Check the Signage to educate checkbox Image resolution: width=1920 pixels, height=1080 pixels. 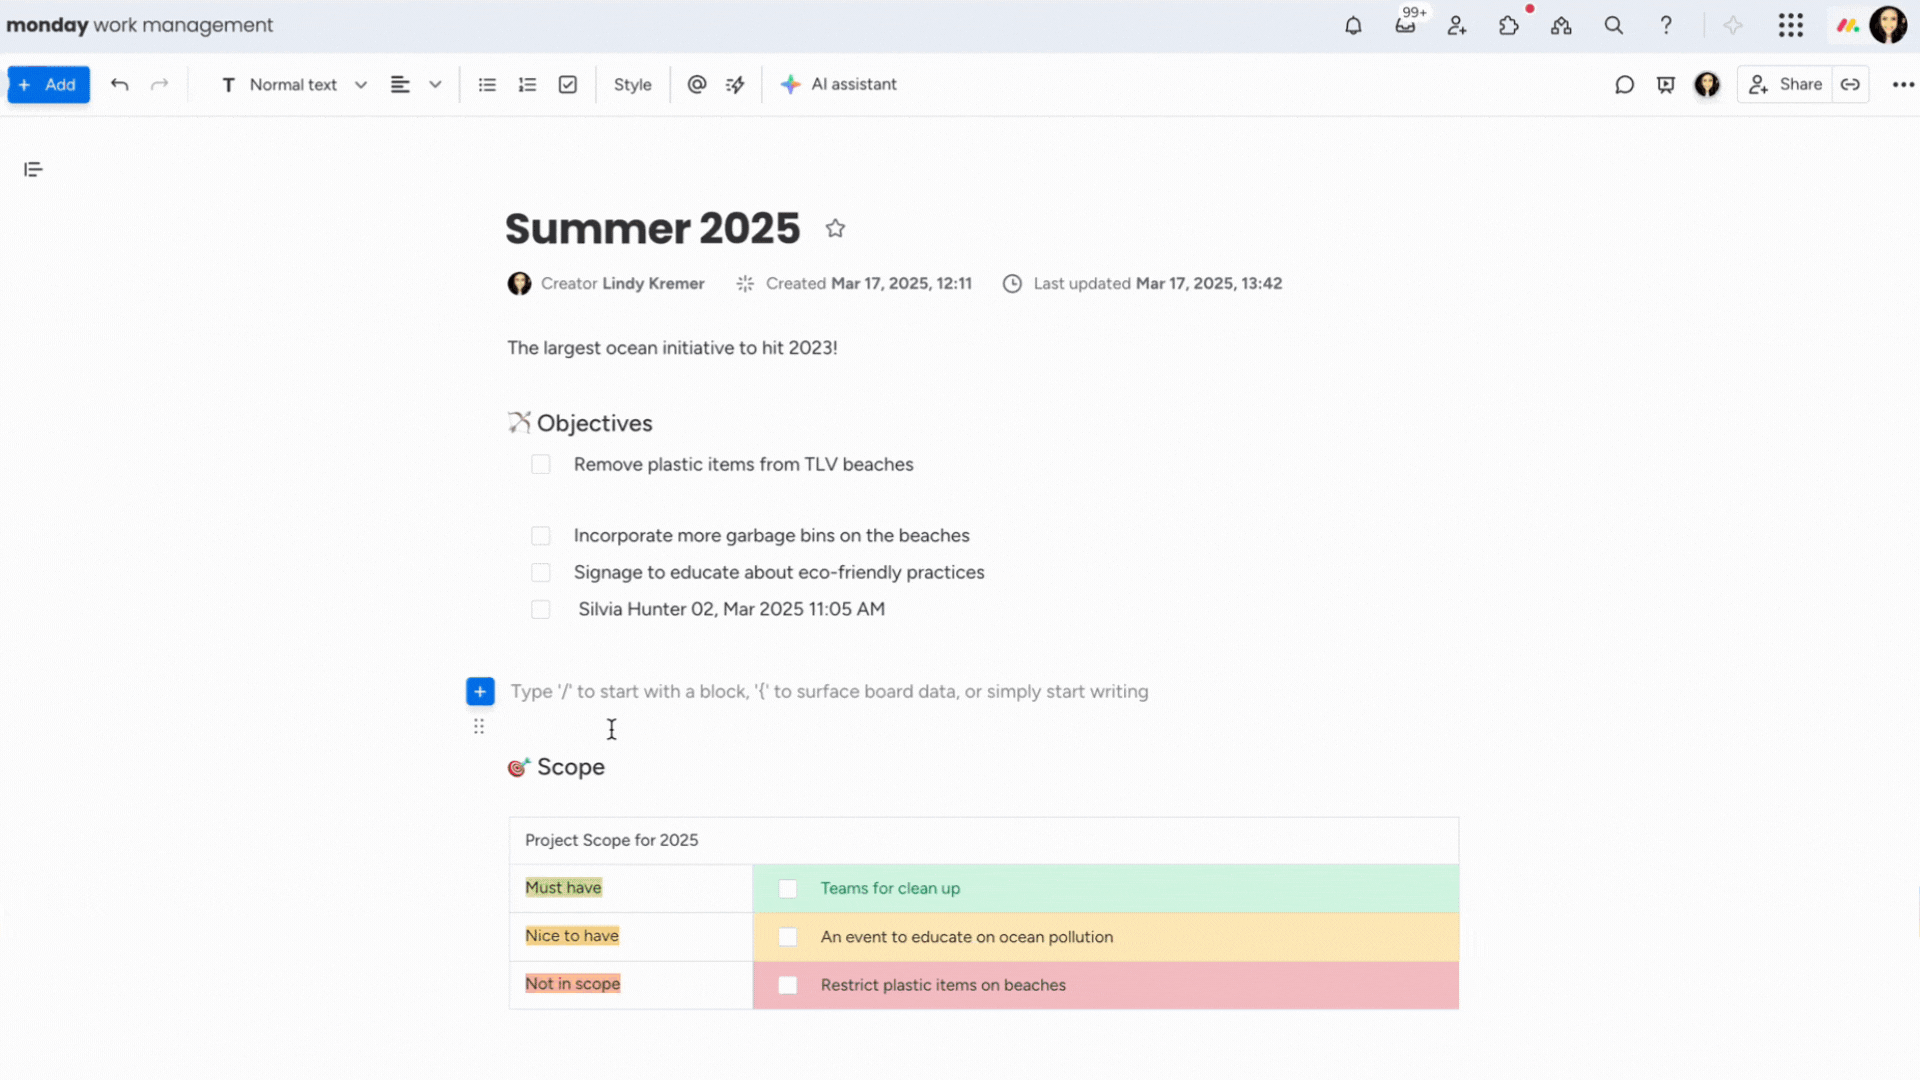click(540, 572)
